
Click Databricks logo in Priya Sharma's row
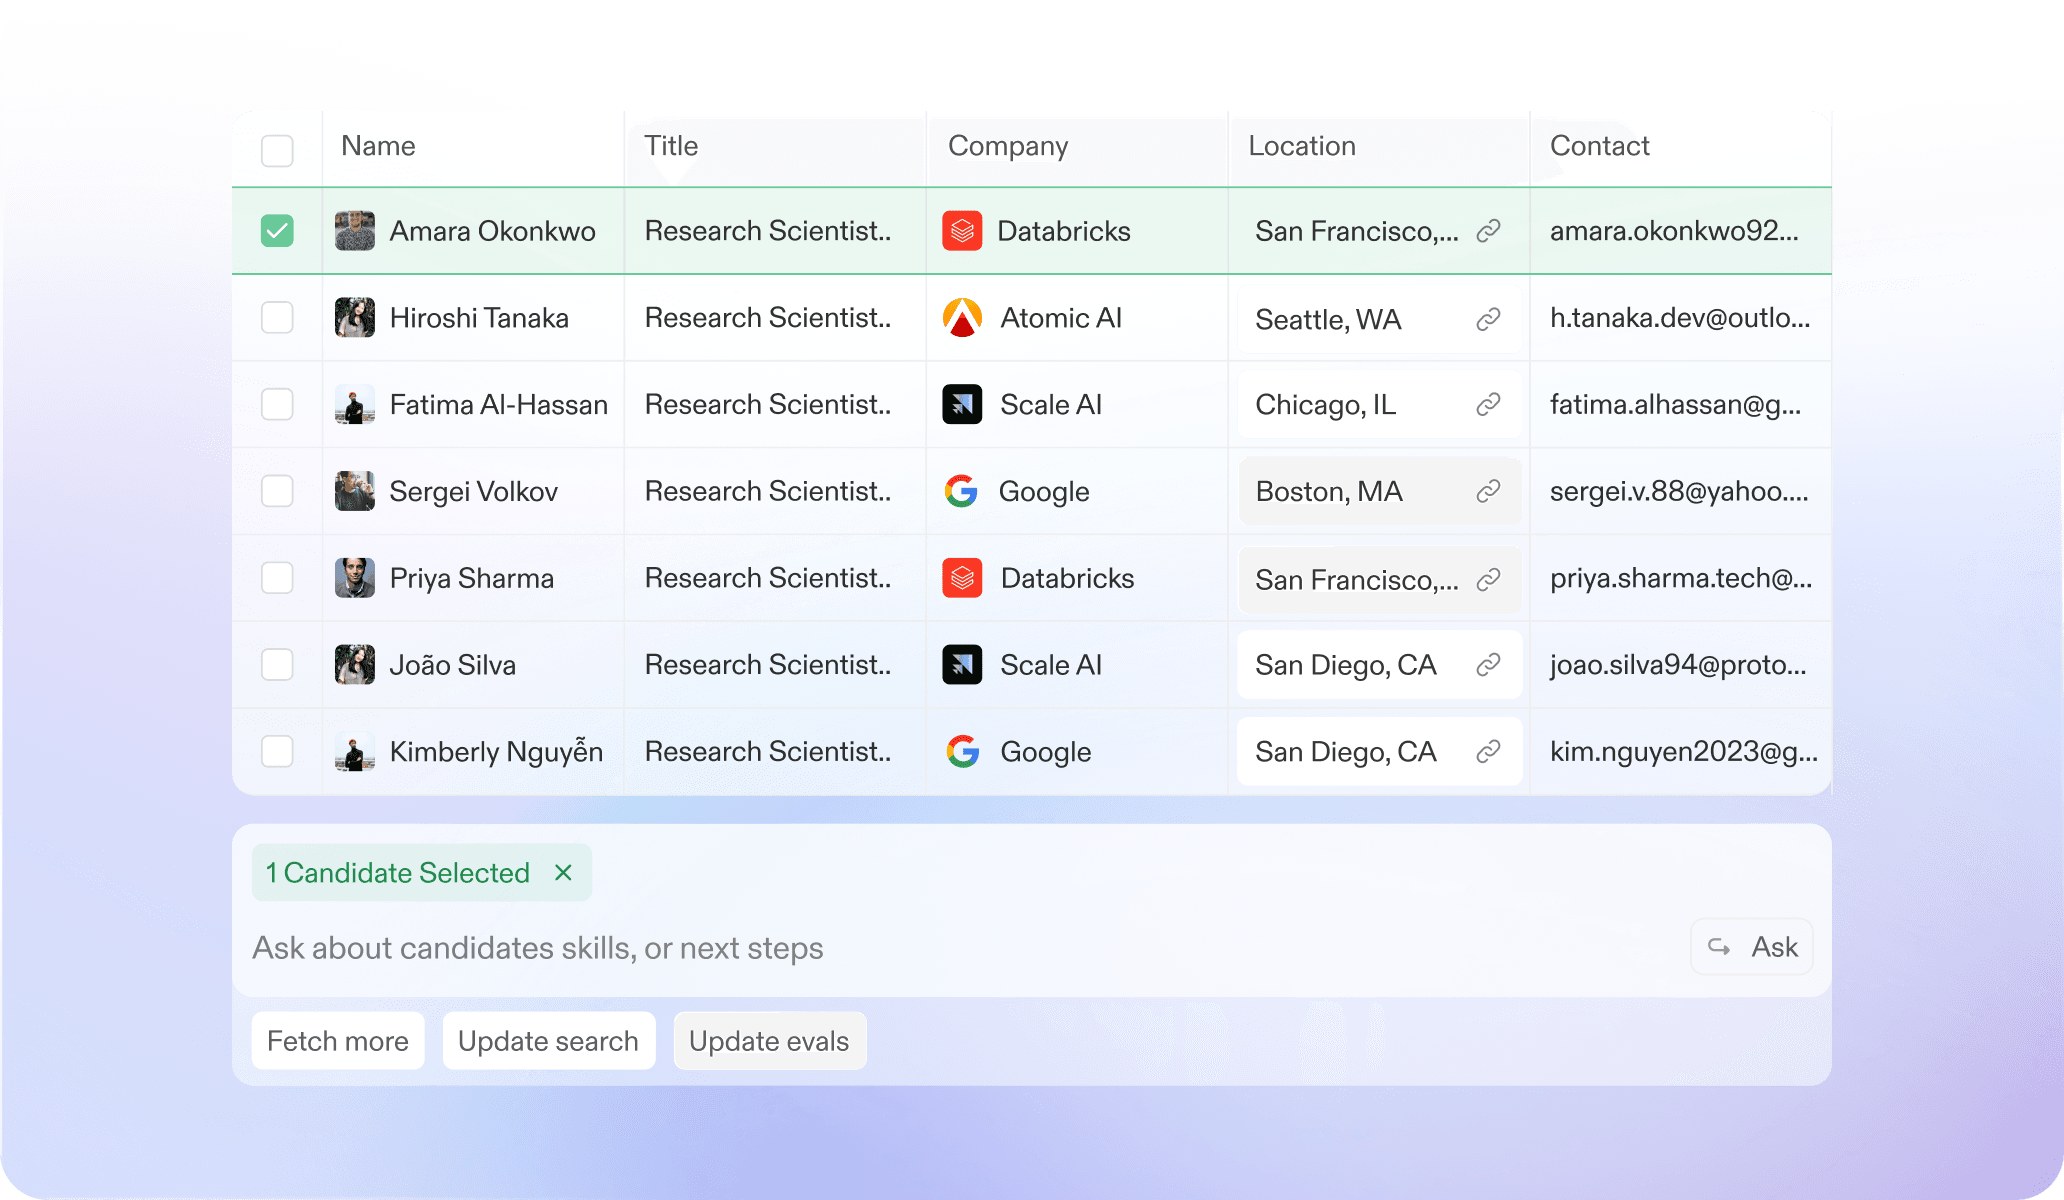(962, 578)
